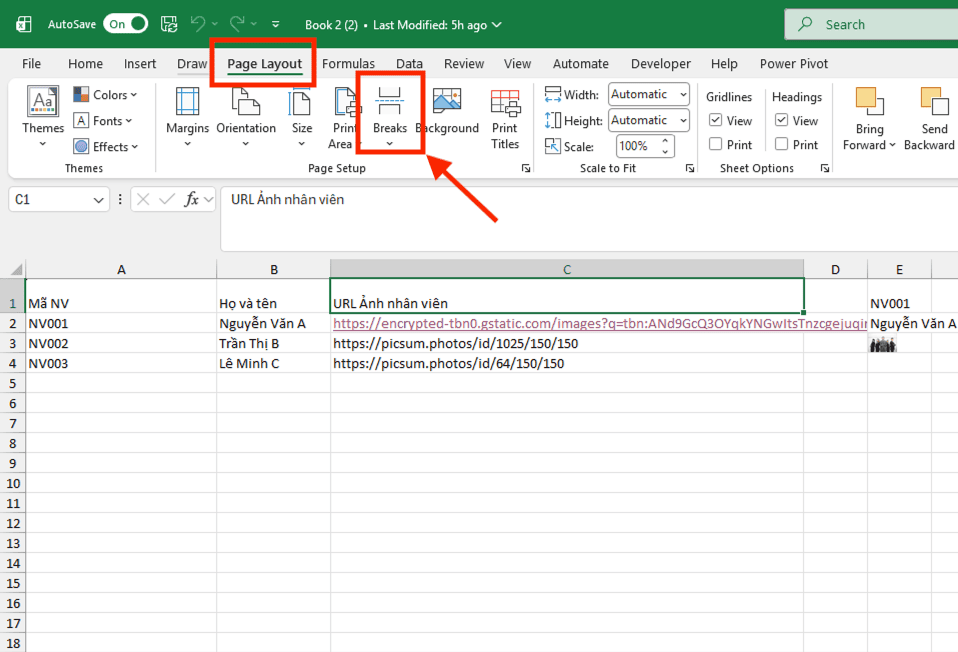Screen dimensions: 958x652
Task: Select cell containing Trần Thị B
Action: click(273, 343)
